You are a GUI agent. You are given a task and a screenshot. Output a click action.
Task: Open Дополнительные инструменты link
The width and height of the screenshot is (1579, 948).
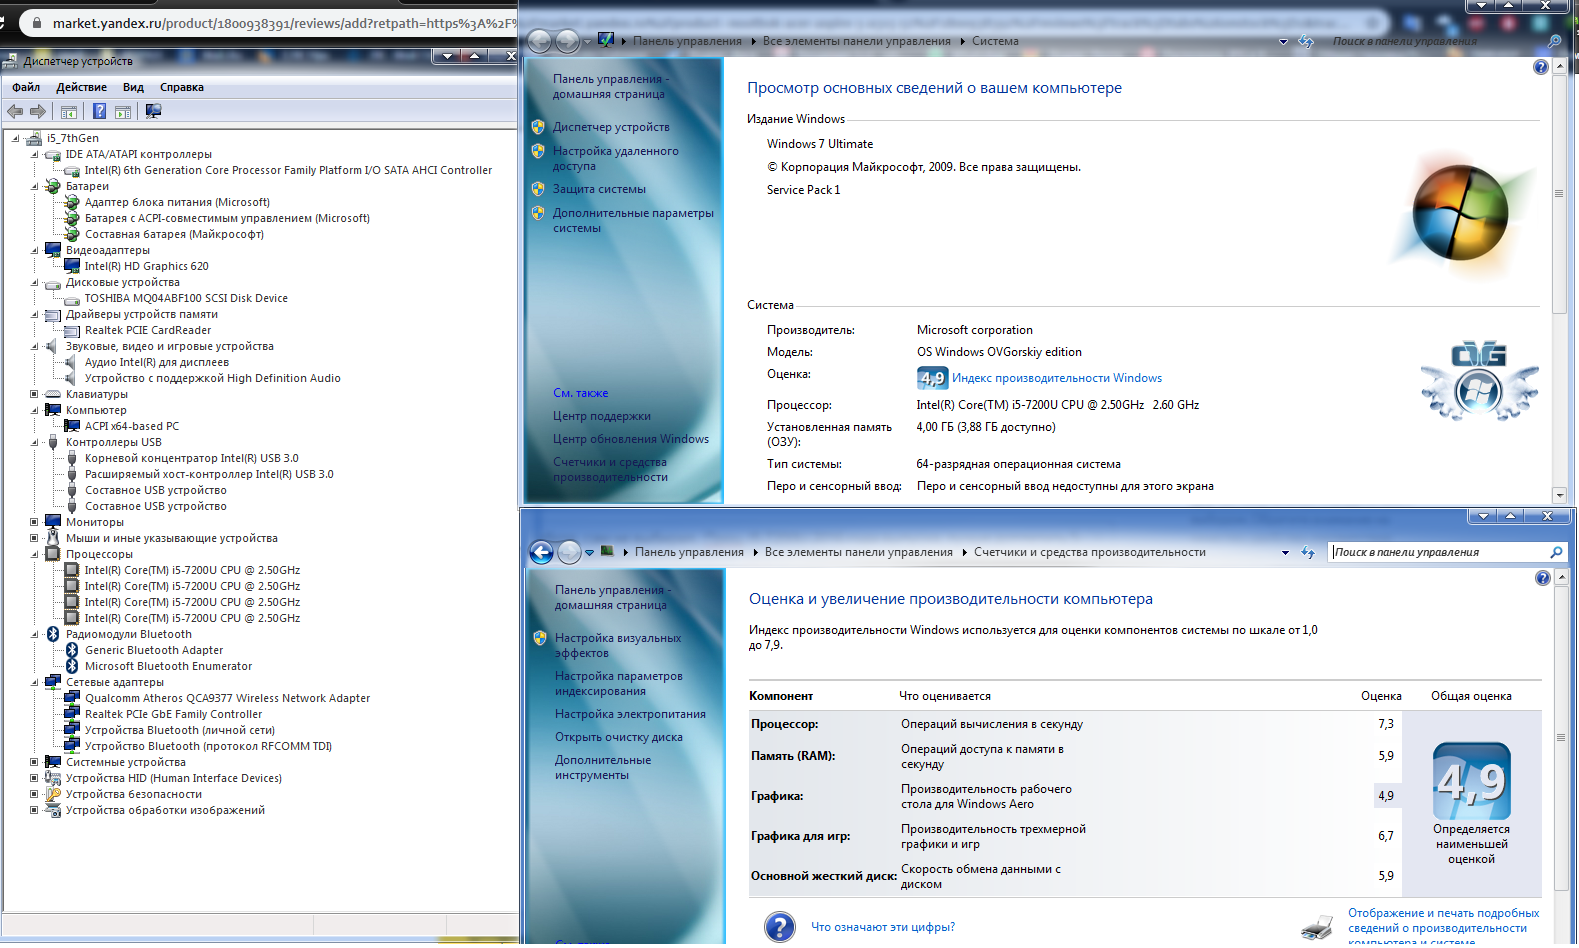[x=603, y=767]
